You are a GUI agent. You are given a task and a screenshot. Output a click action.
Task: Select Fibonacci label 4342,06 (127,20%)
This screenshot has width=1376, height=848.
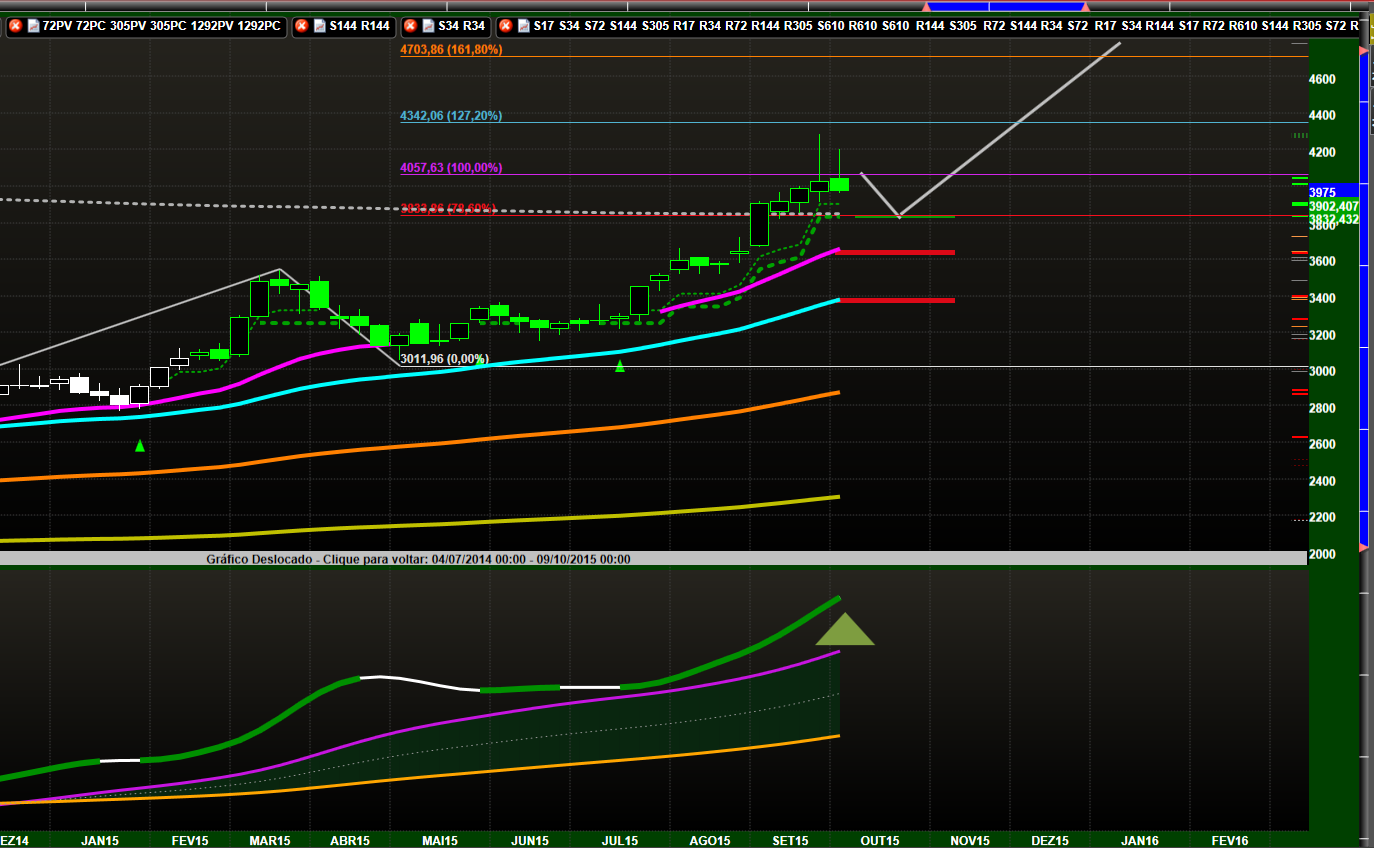pyautogui.click(x=451, y=116)
